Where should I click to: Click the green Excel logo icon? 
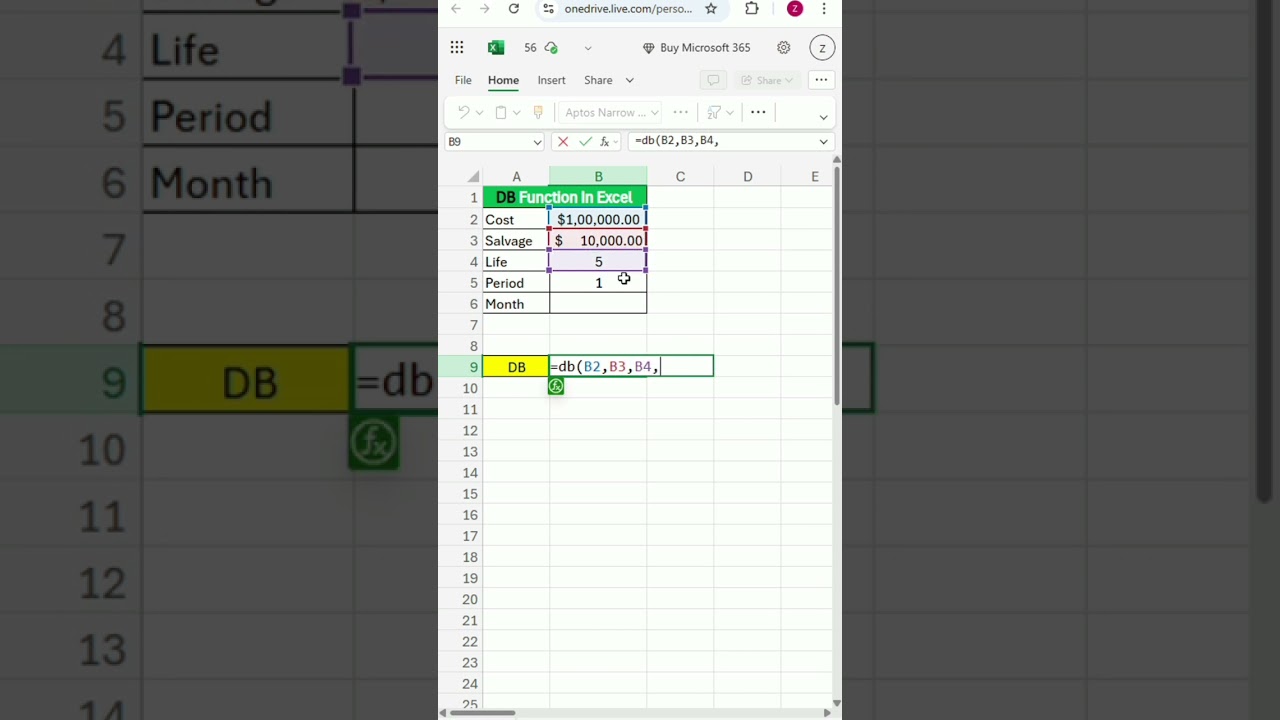coord(495,47)
